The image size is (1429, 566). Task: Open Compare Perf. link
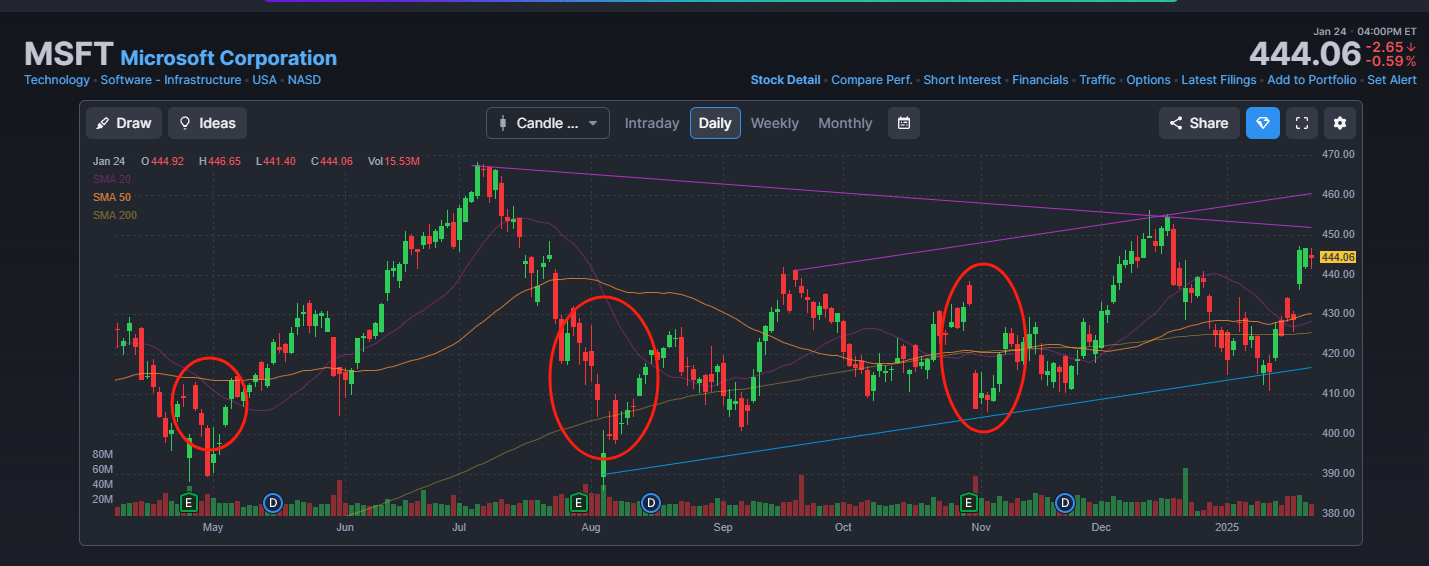pyautogui.click(x=871, y=80)
